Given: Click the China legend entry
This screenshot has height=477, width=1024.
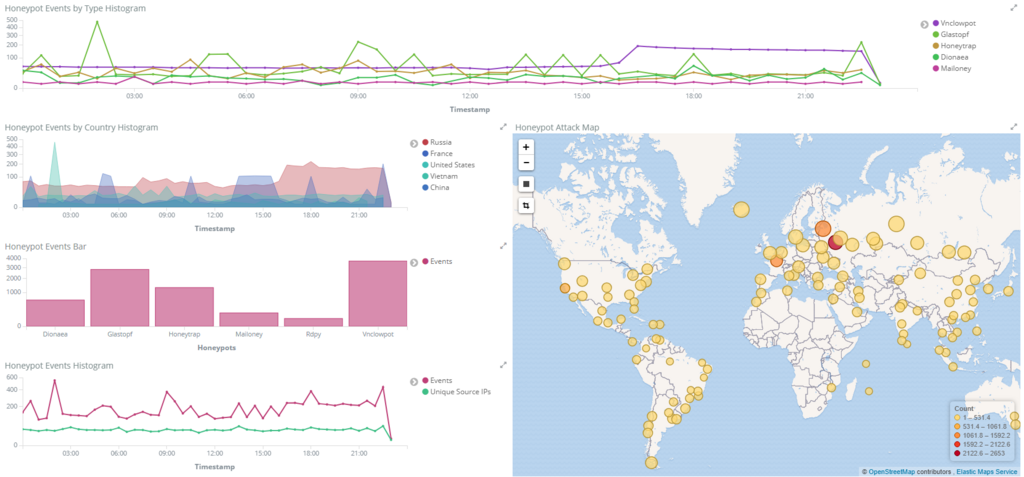Looking at the screenshot, I should coord(436,188).
